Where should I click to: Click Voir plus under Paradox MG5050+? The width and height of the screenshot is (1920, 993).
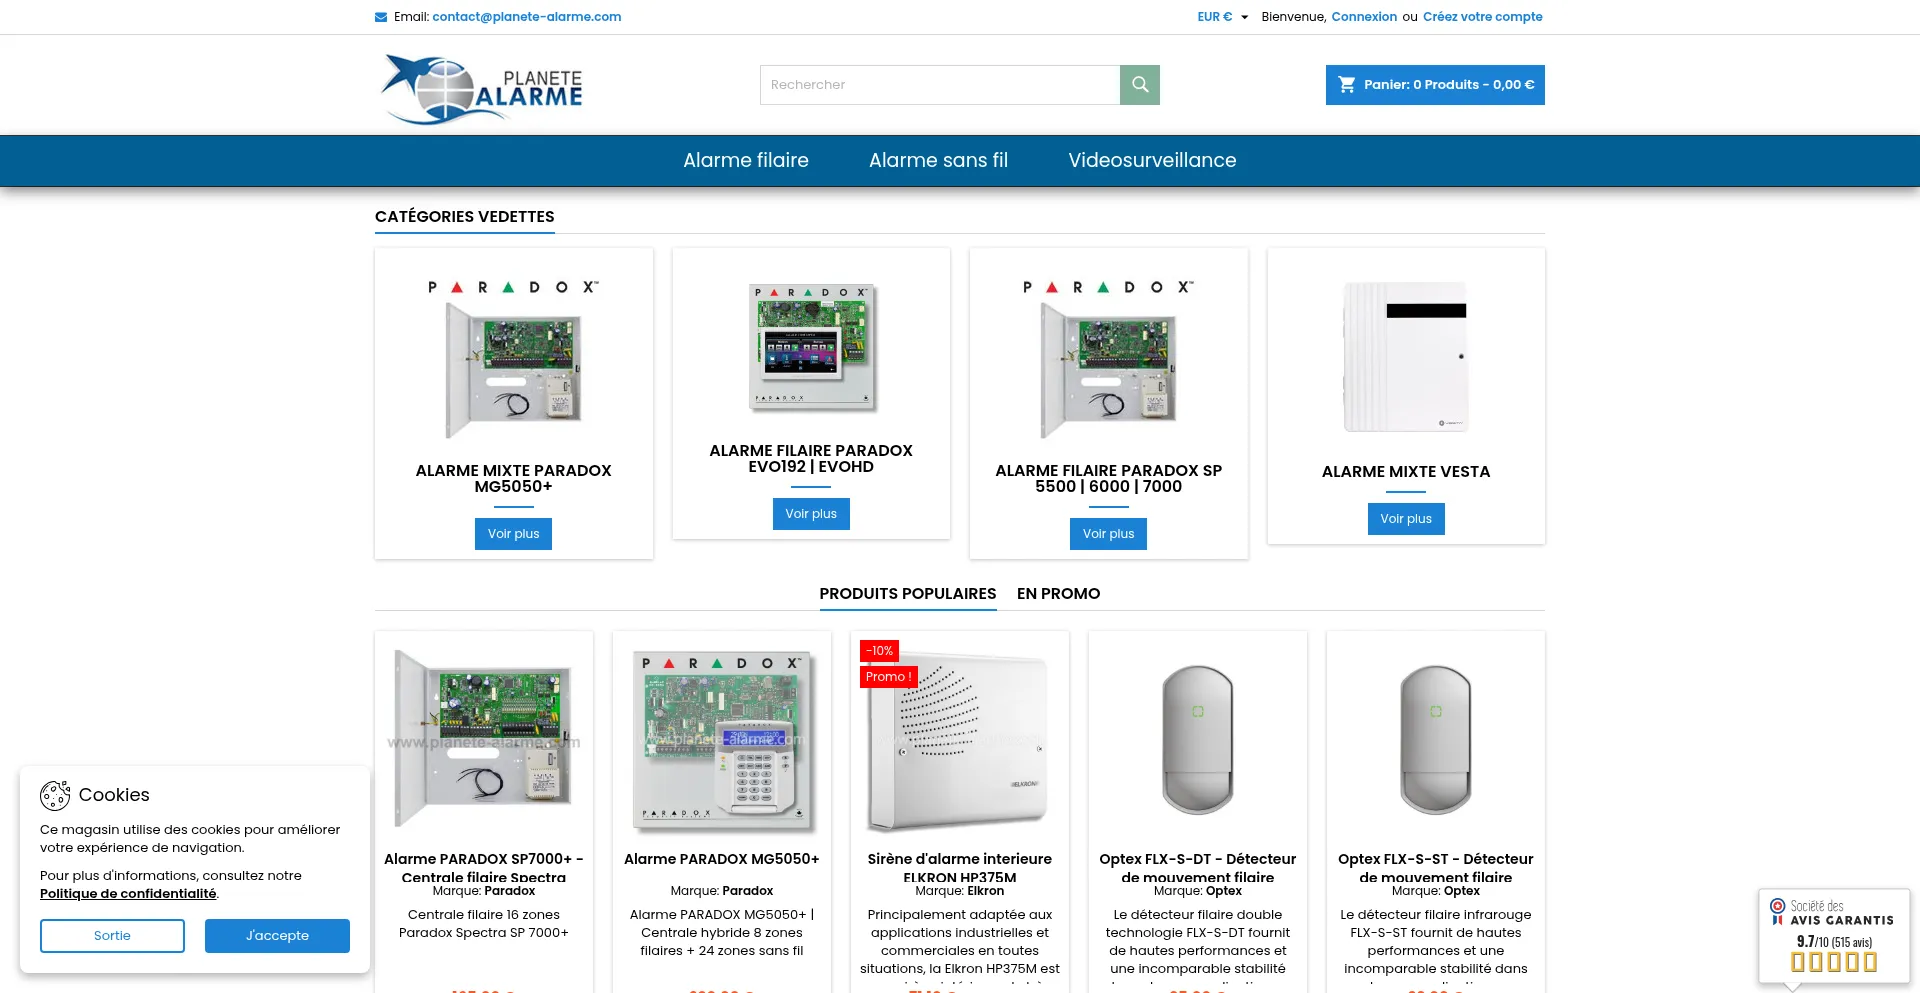513,534
